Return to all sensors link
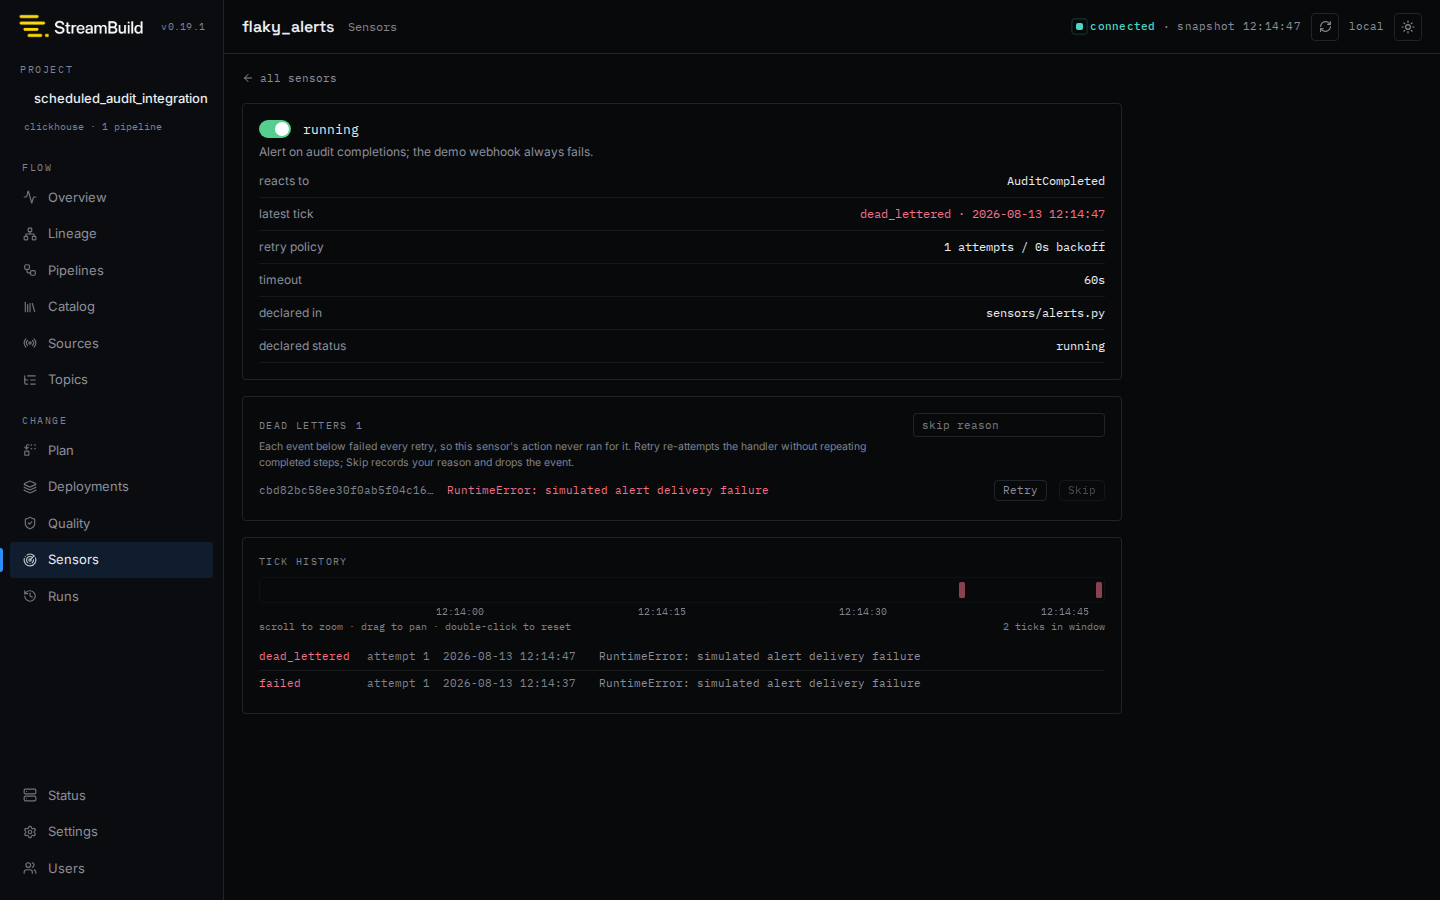The image size is (1440, 900). (290, 78)
